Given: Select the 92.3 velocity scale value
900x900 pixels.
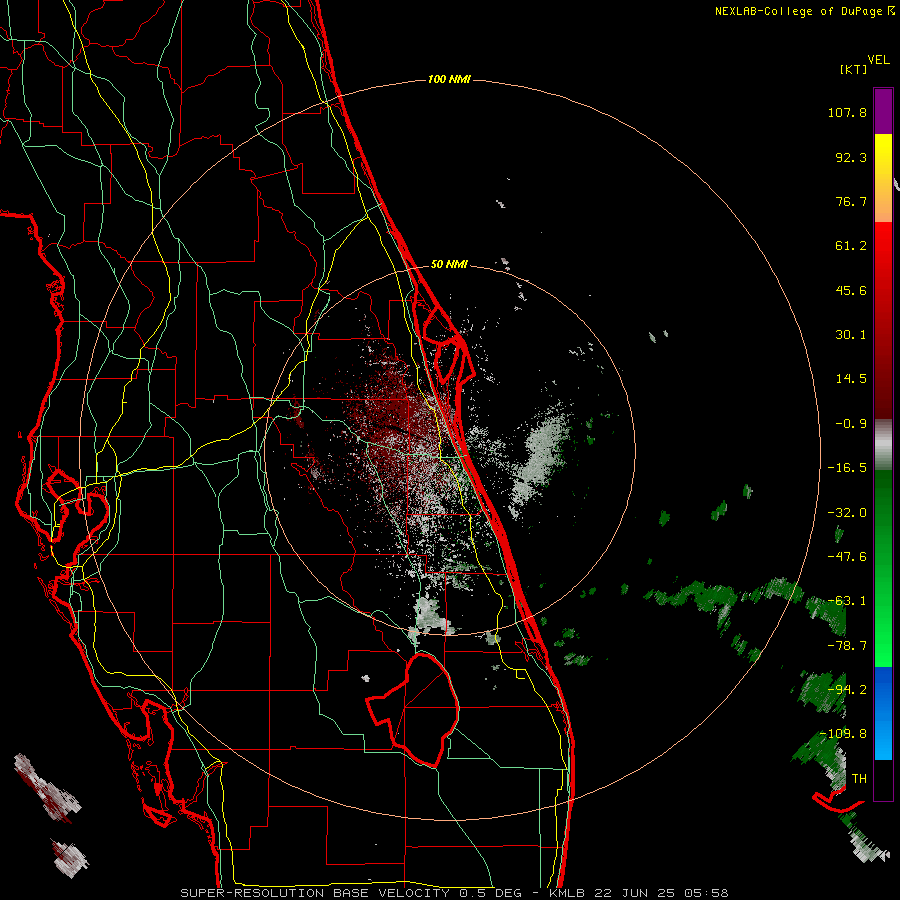Looking at the screenshot, I should [x=851, y=157].
